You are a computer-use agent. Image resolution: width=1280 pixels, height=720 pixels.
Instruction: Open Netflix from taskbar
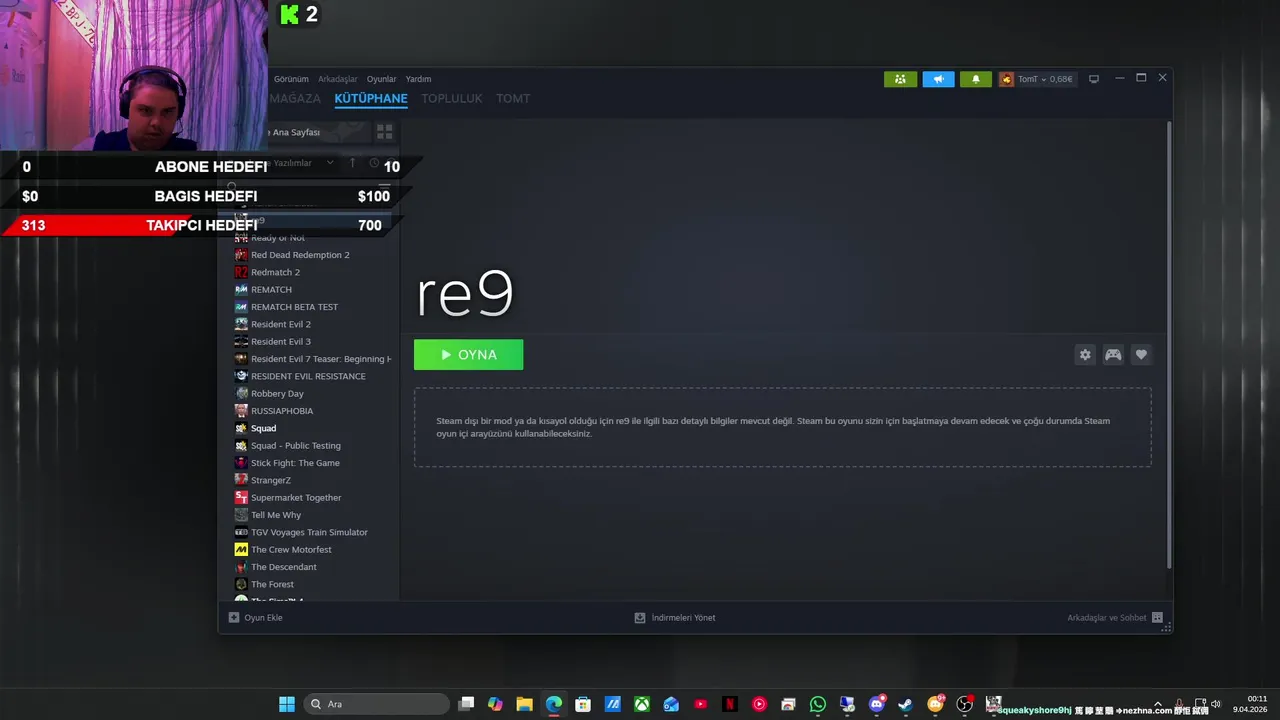point(730,704)
